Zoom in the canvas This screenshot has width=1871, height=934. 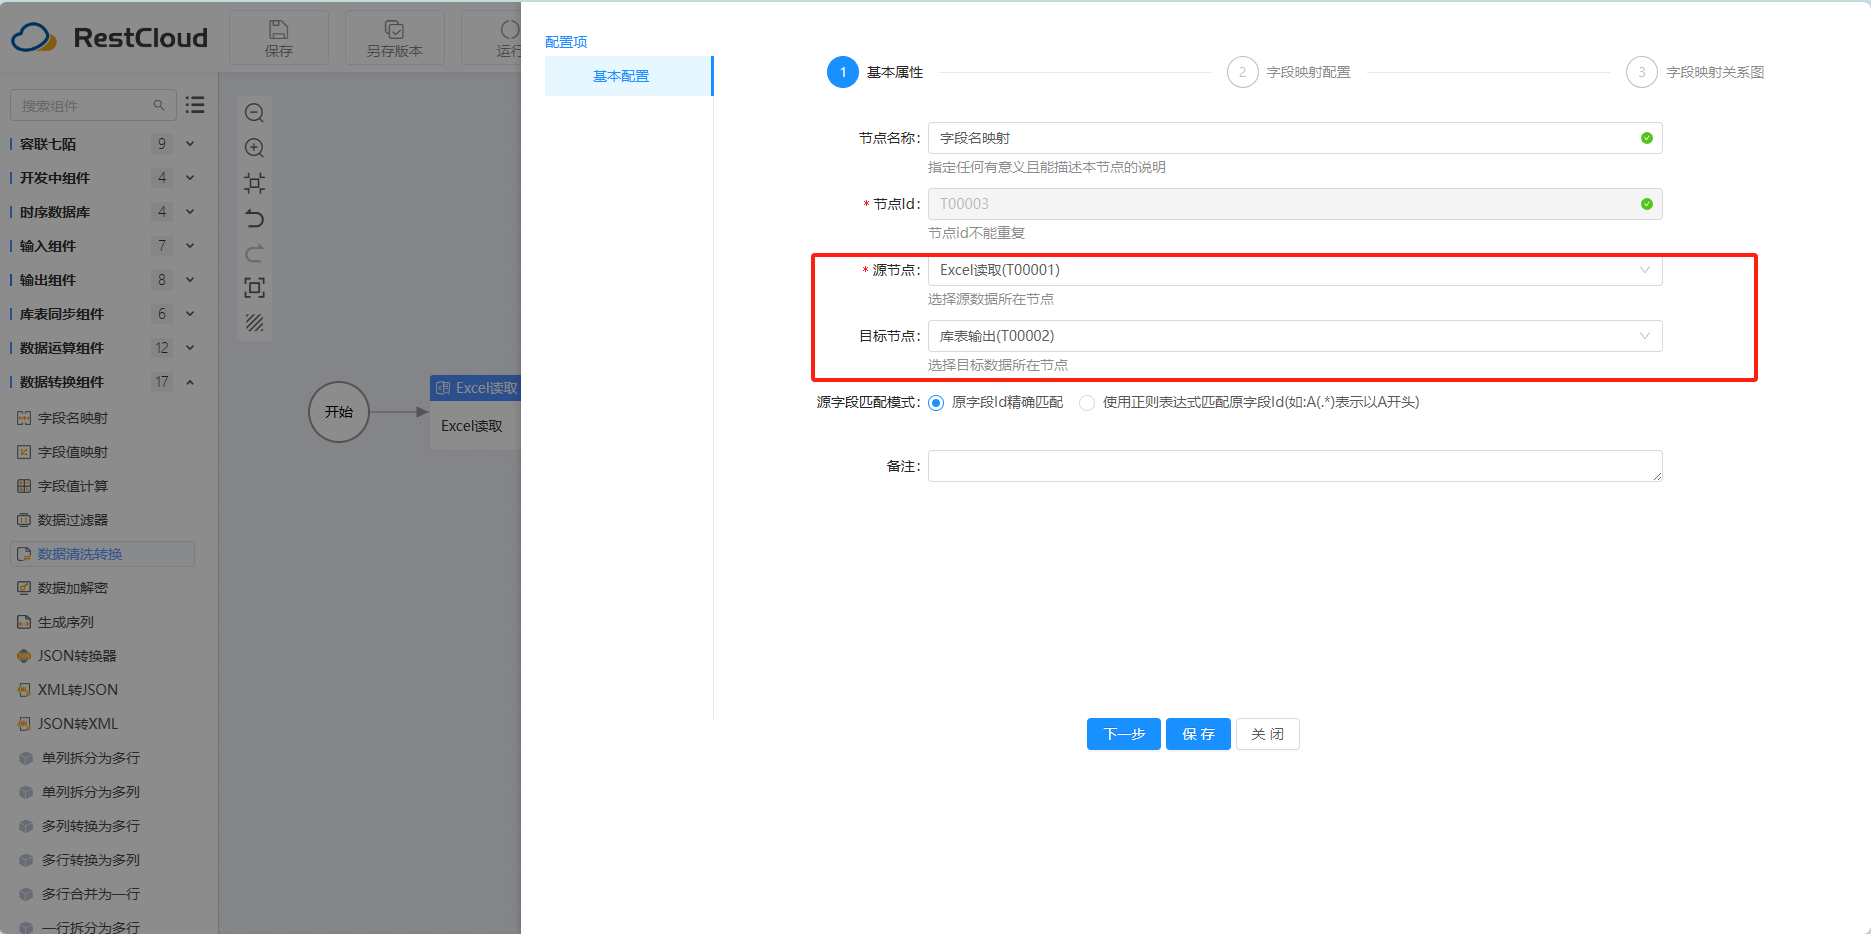point(255,148)
